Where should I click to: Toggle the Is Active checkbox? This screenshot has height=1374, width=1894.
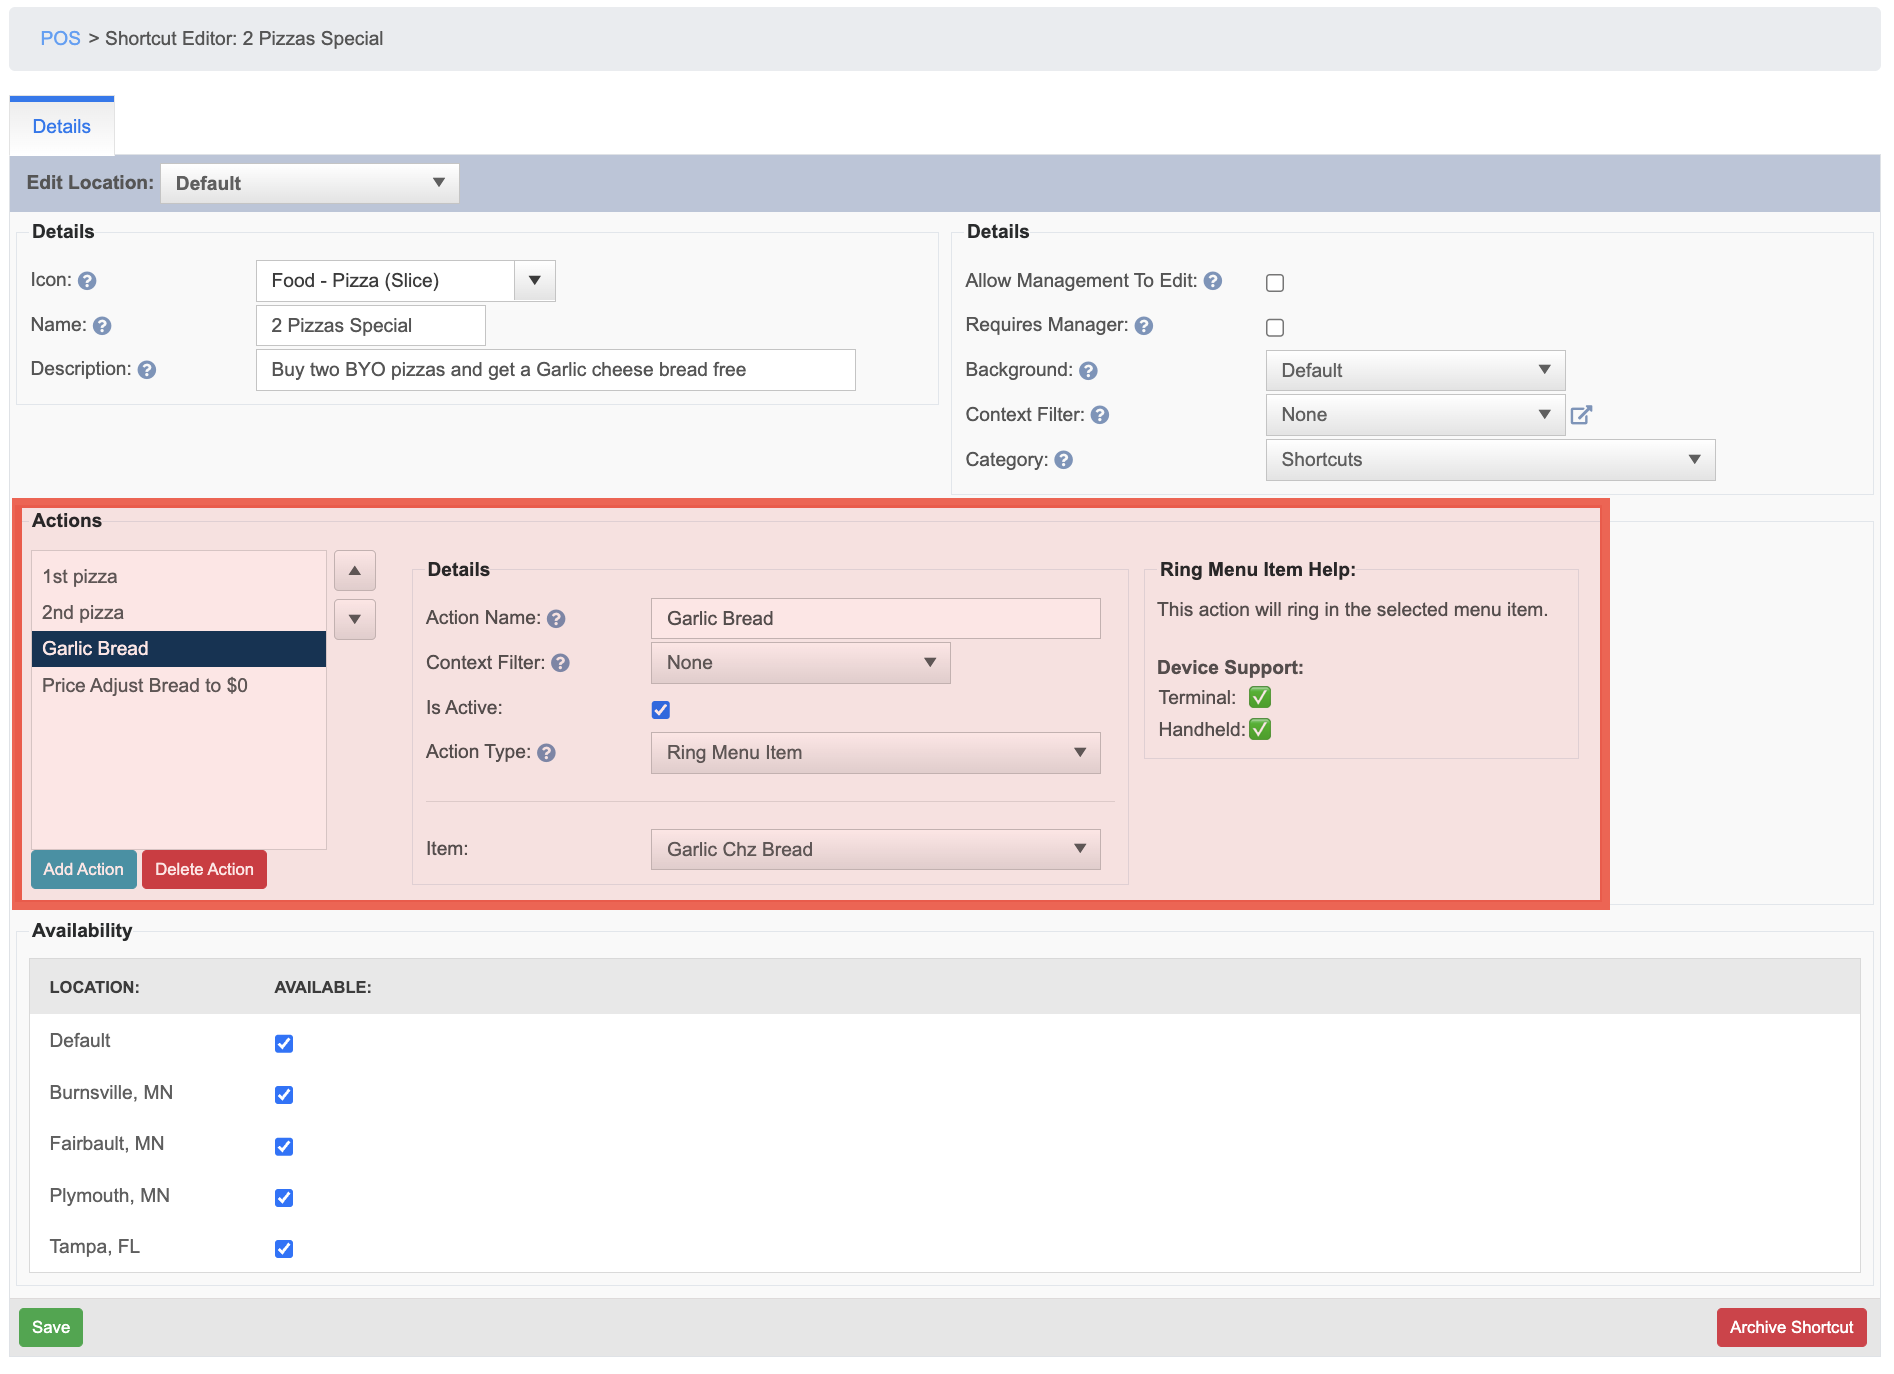(661, 710)
